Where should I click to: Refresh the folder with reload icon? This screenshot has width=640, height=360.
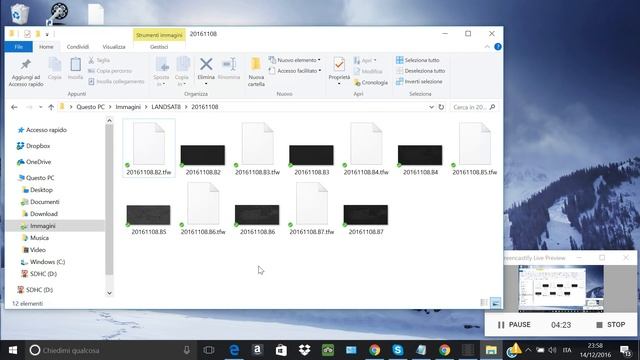click(x=441, y=107)
